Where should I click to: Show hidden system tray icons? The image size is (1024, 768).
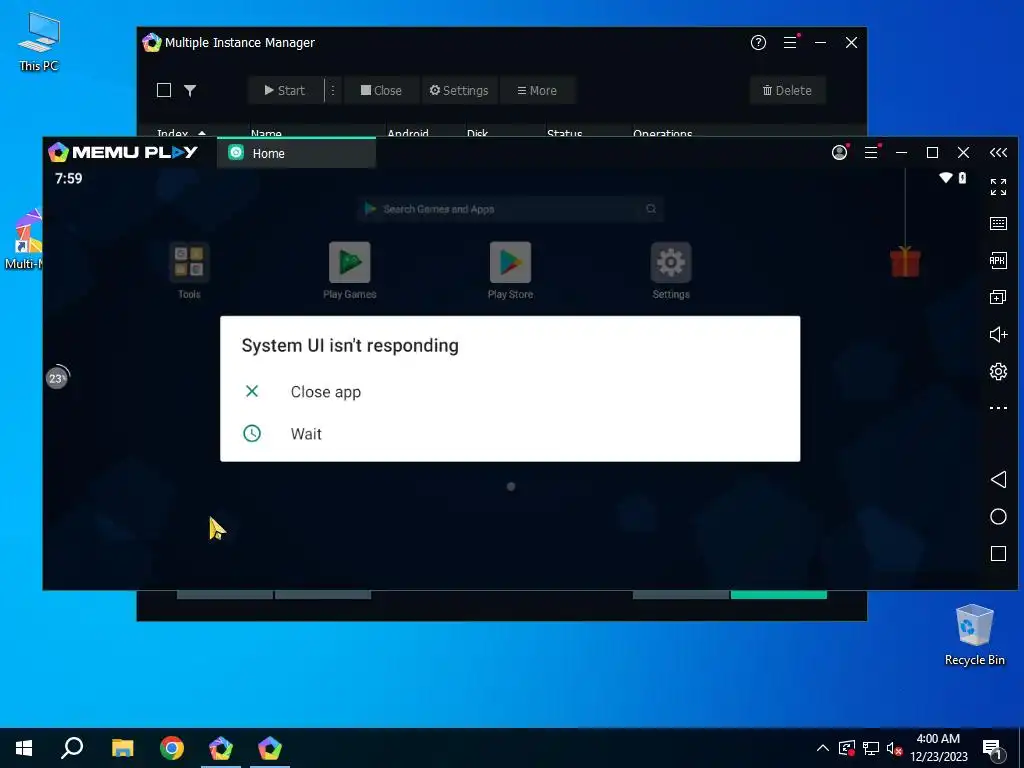point(823,748)
